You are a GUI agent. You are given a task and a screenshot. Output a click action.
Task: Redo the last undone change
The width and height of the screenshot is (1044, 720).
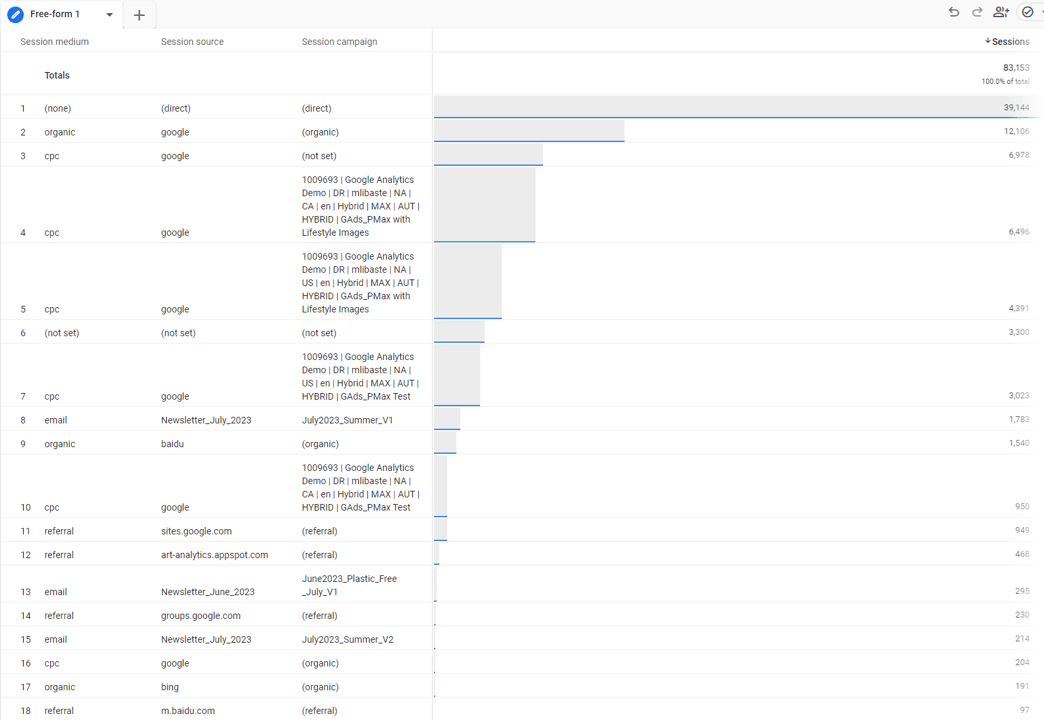pyautogui.click(x=977, y=12)
